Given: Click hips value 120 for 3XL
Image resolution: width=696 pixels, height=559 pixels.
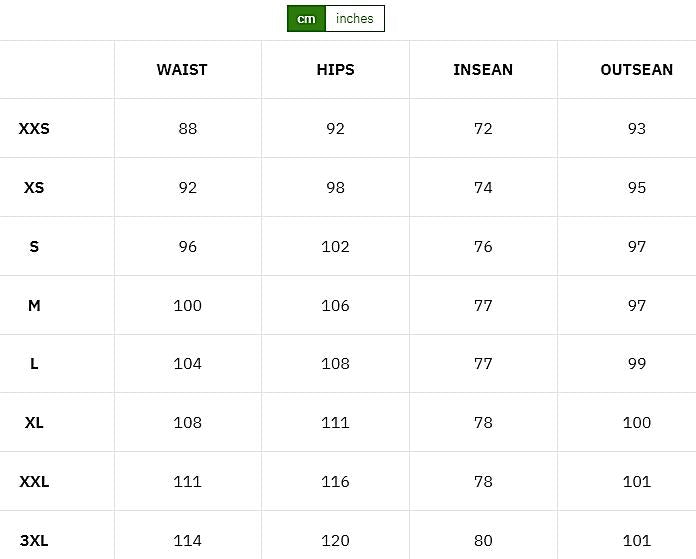Looking at the screenshot, I should pyautogui.click(x=335, y=541).
